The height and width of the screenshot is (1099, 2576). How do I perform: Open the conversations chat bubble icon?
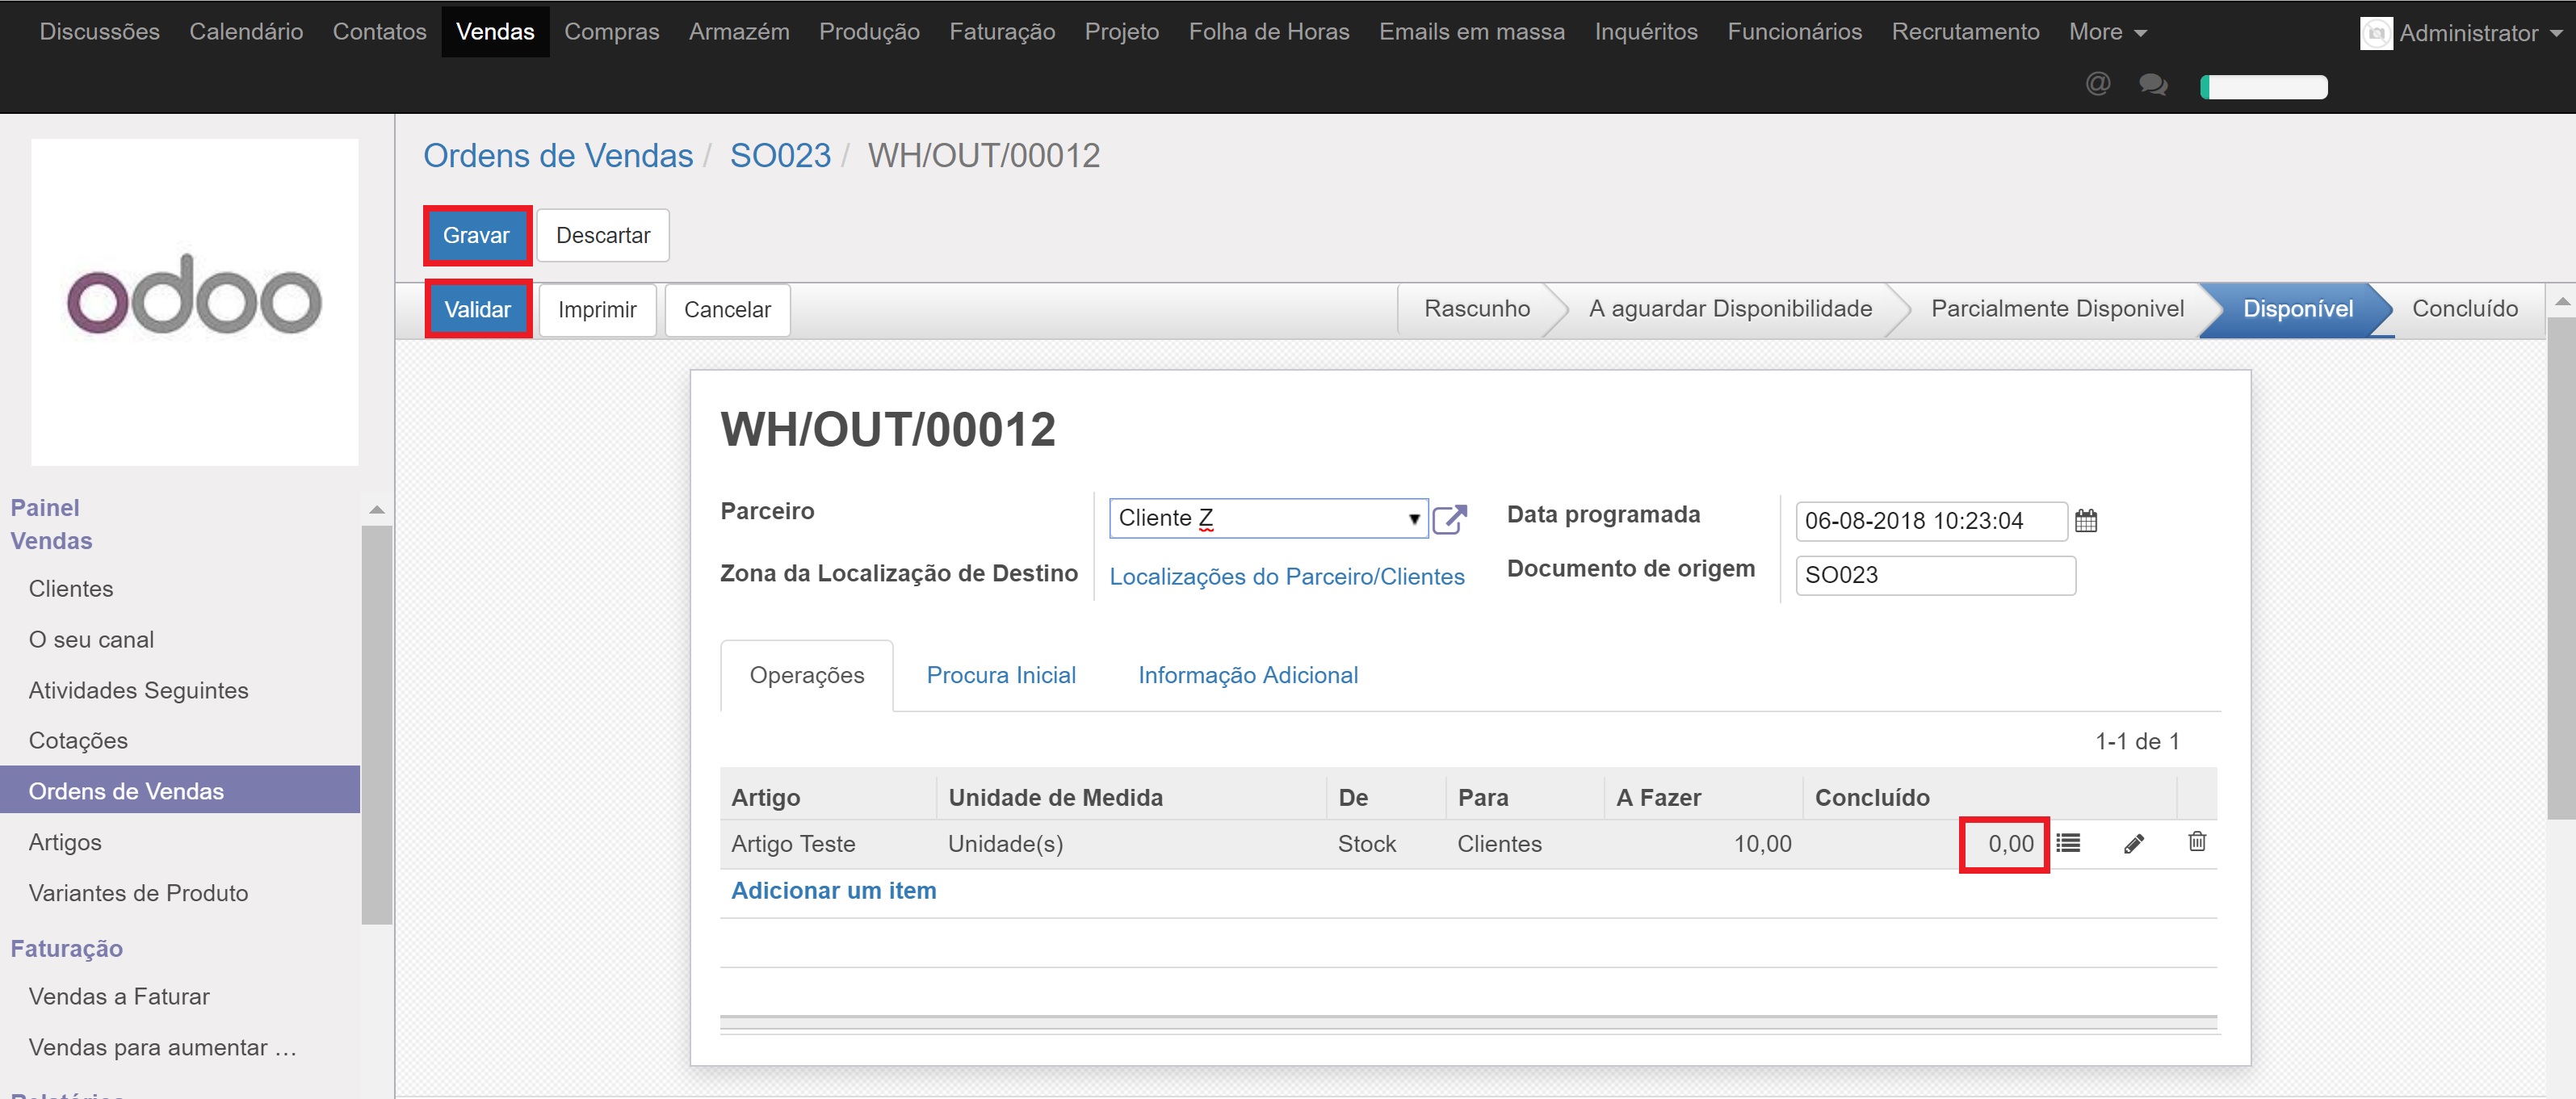tap(2152, 85)
